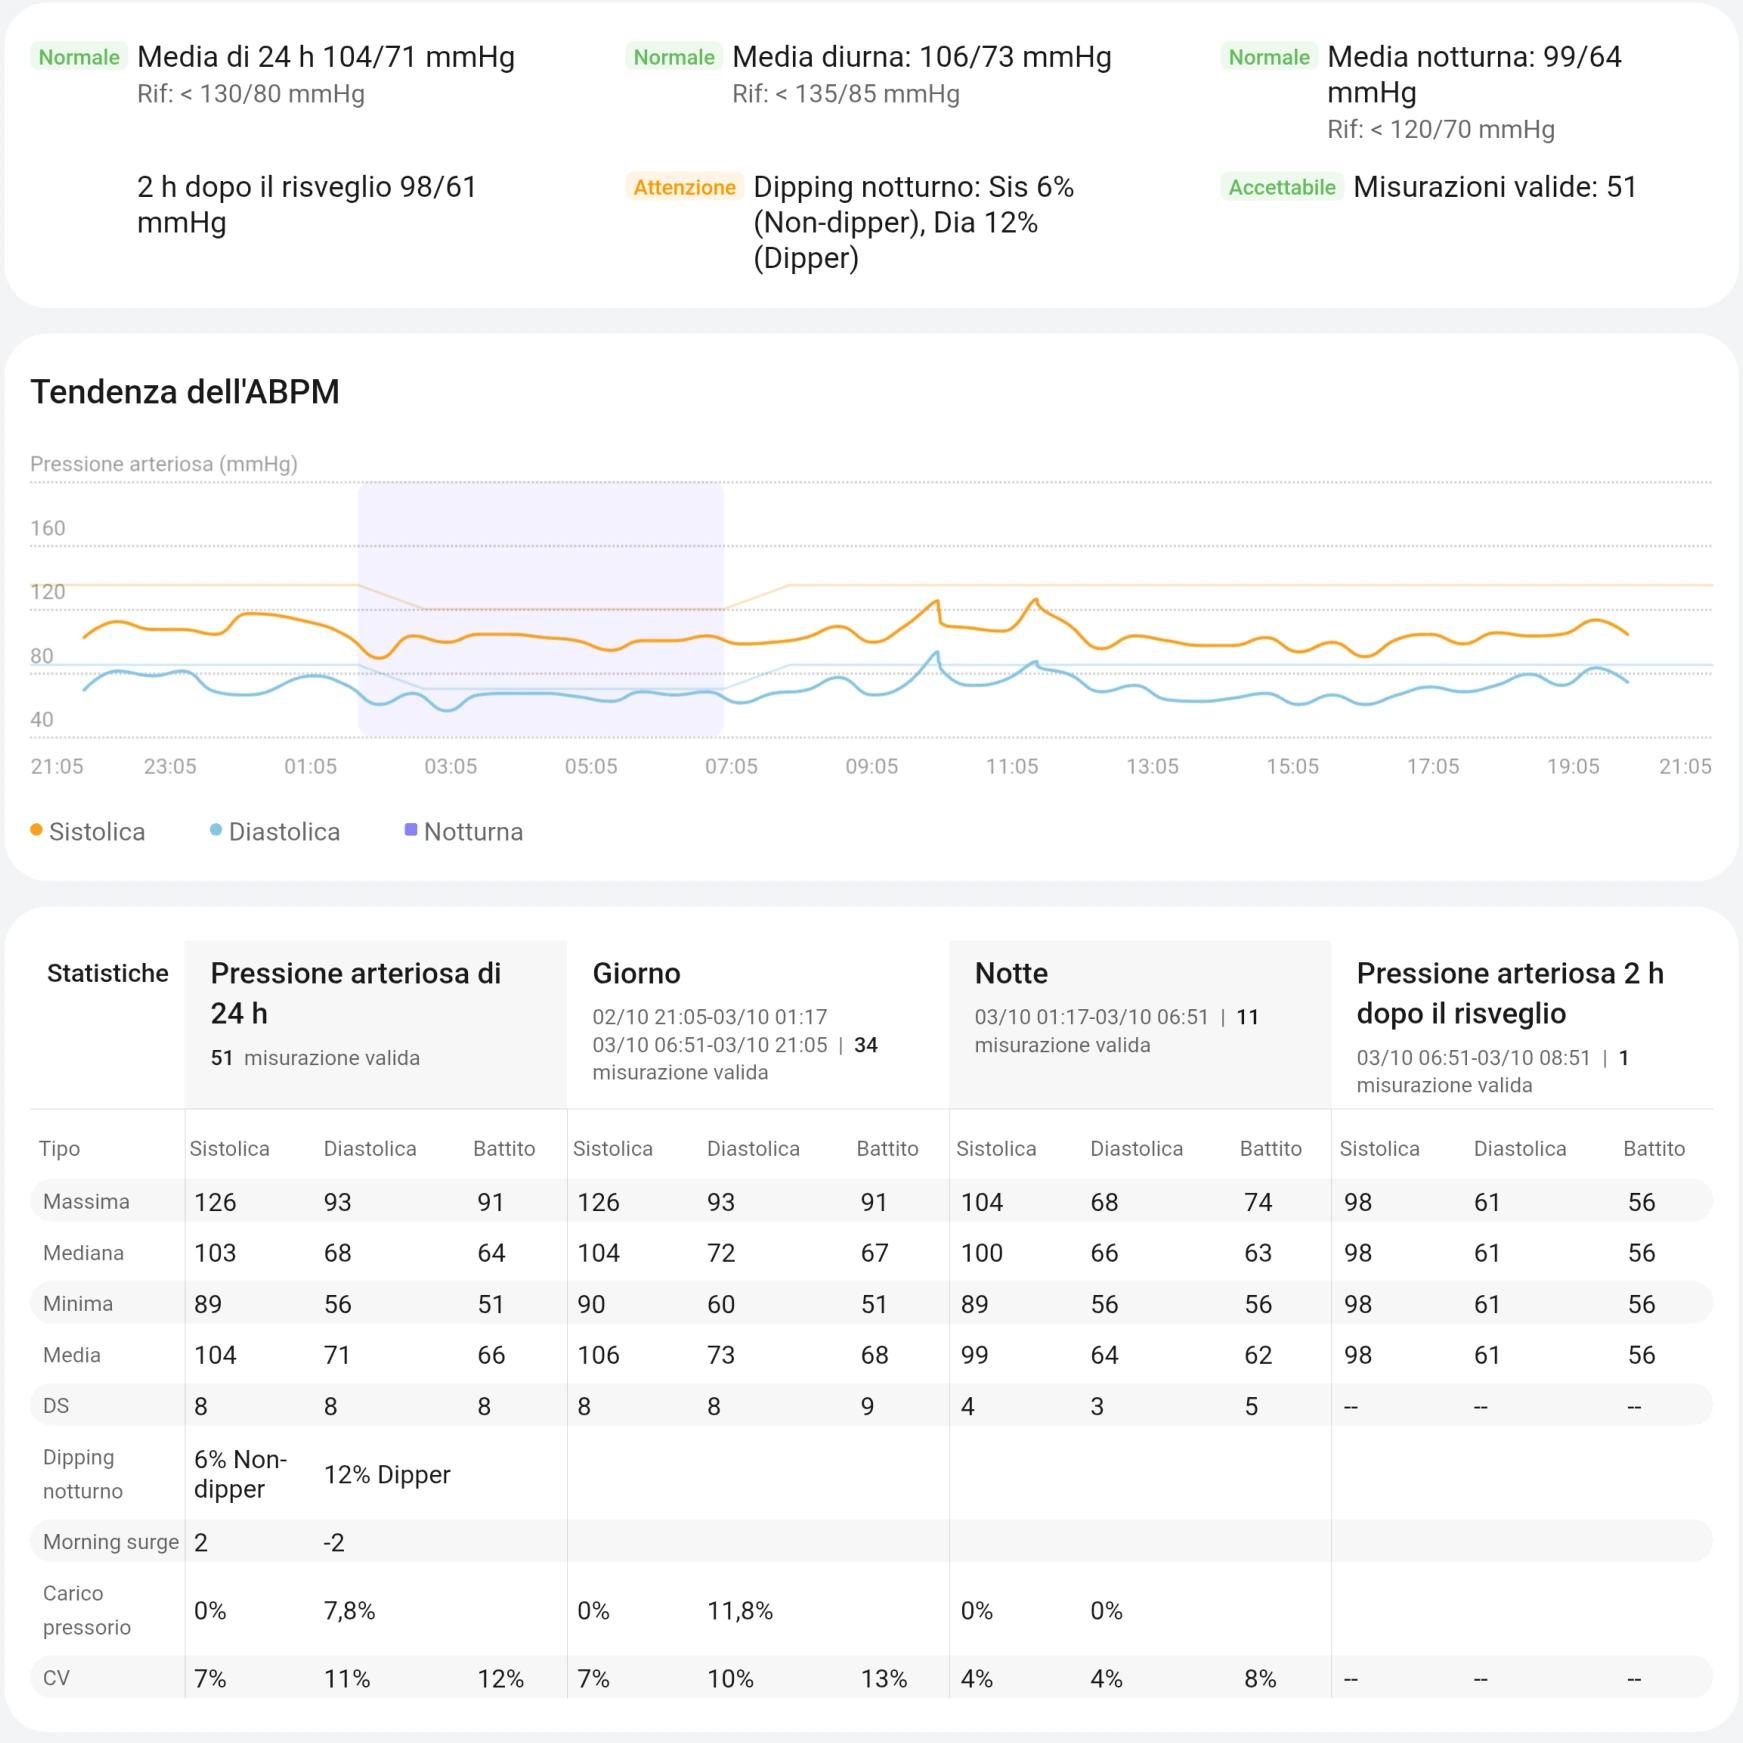This screenshot has height=1743, width=1743.
Task: Click the 'Pressione arteriosa (mmHg)' axis label
Action: (x=164, y=464)
